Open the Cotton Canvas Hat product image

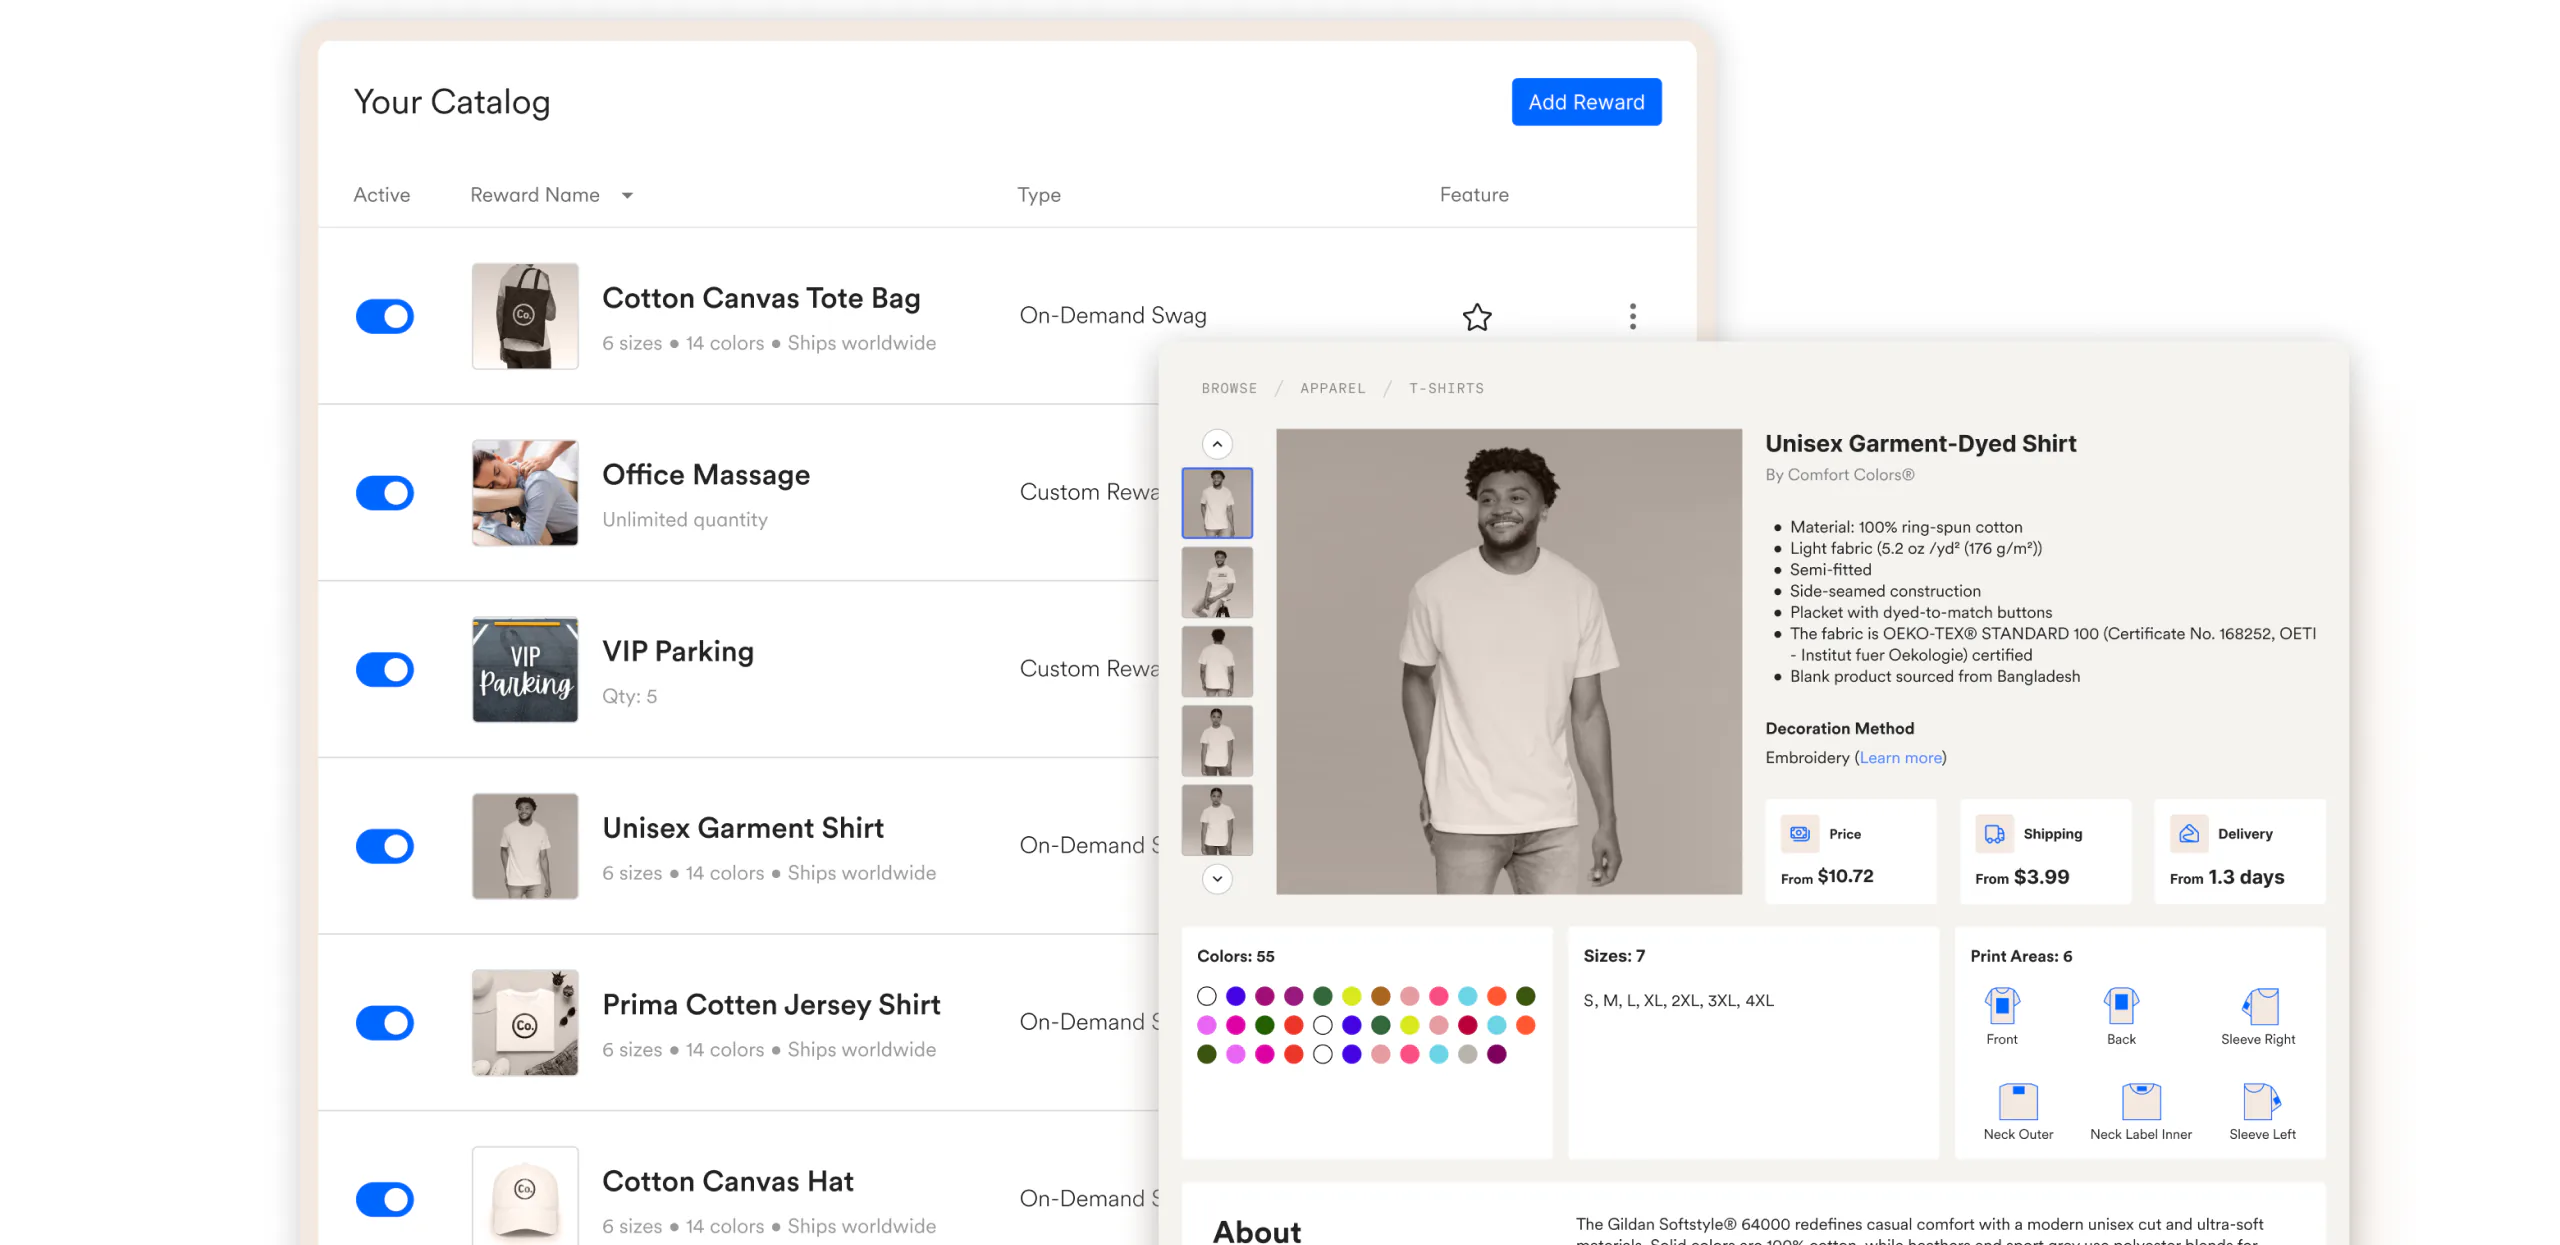pos(524,1196)
